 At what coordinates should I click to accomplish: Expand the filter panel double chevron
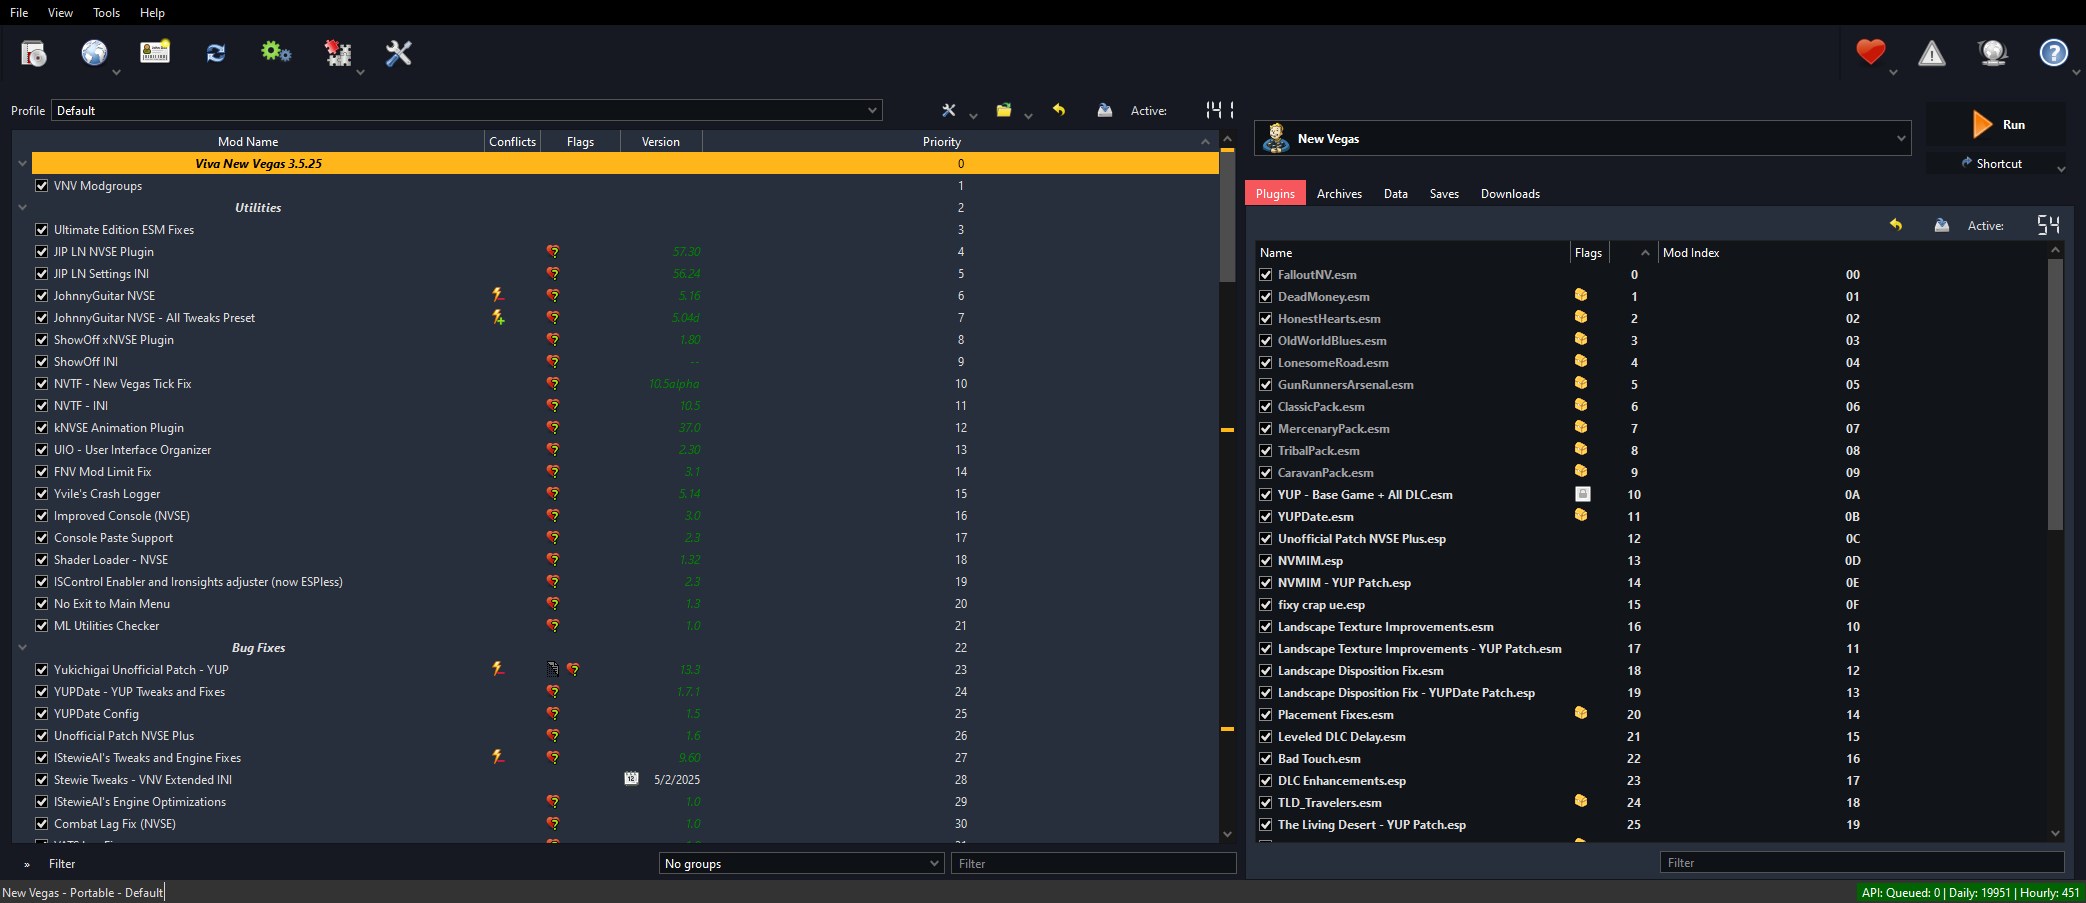pos(27,864)
